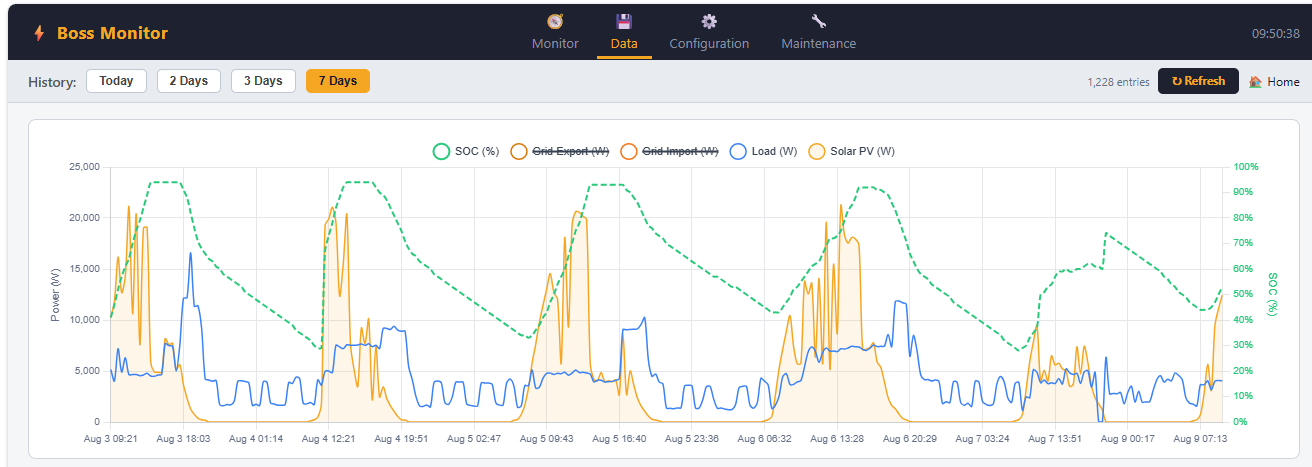Refresh the chart data
The image size is (1312, 467).
[1198, 81]
